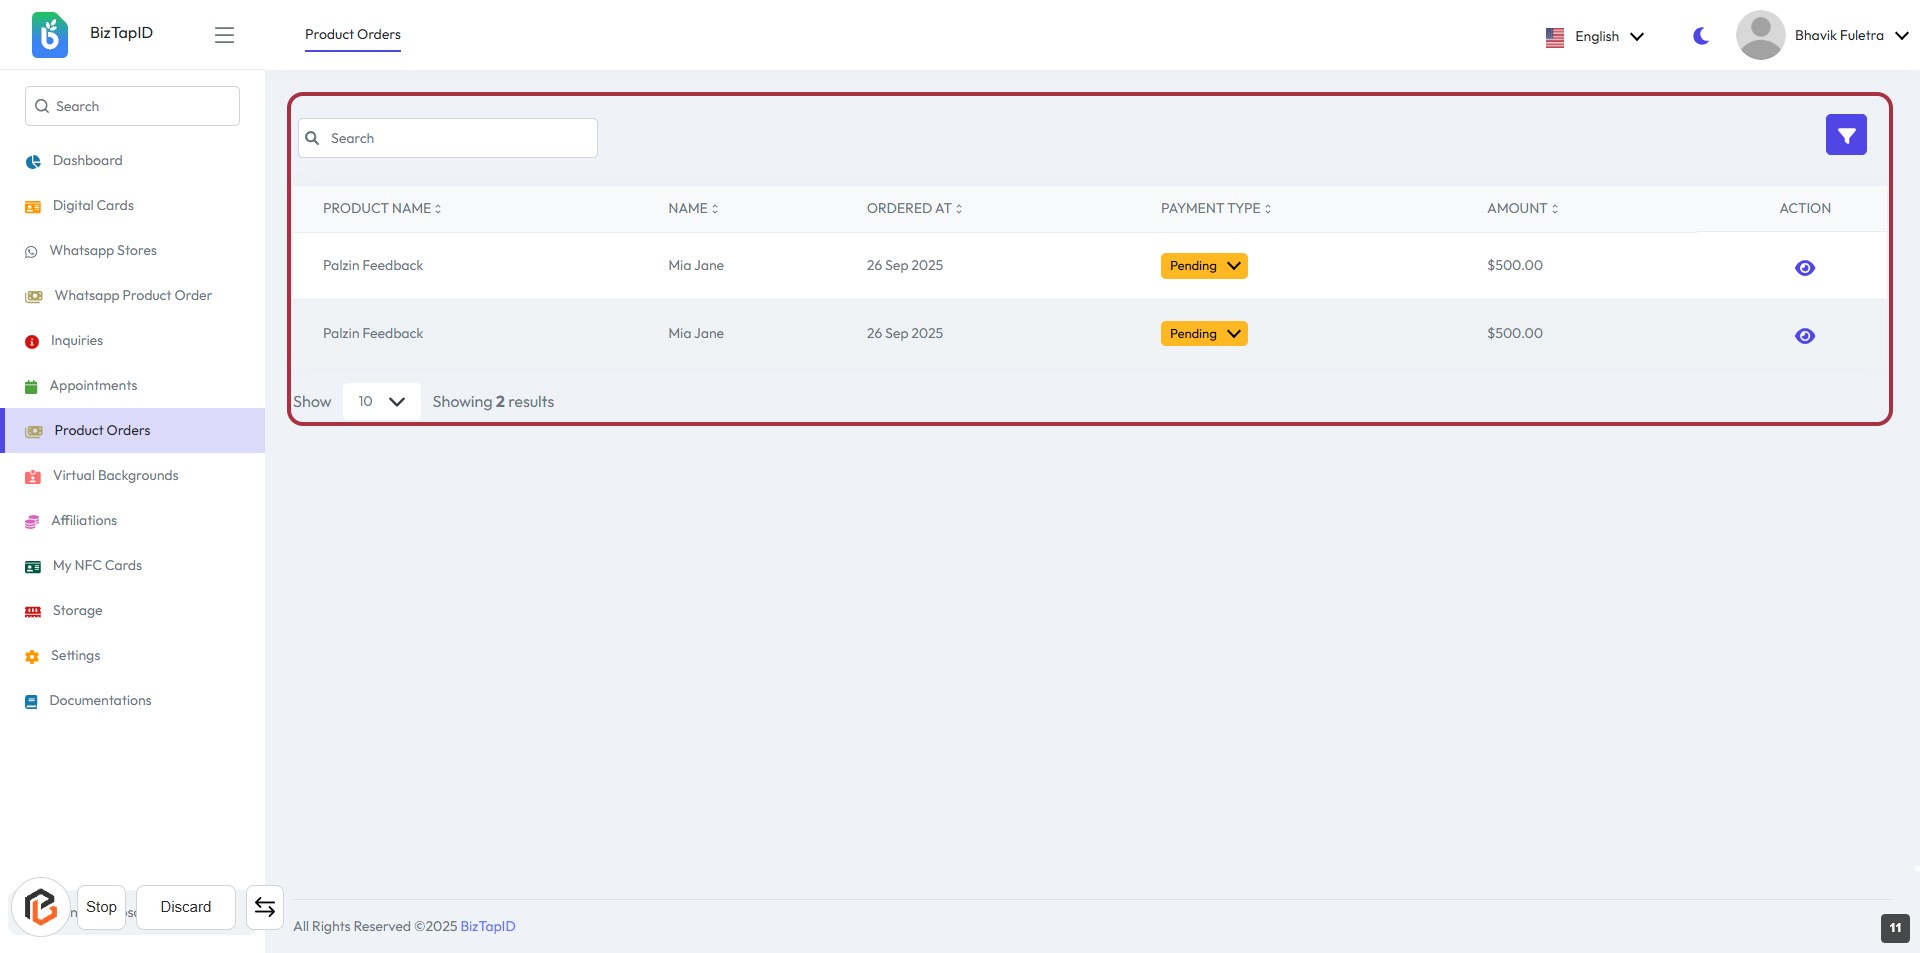Click the Inquiries sidebar icon

coord(32,342)
